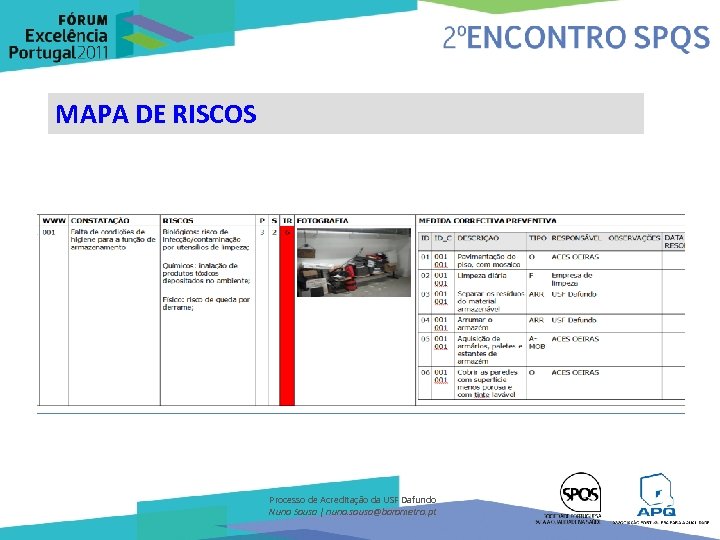Screen dimensions: 720x540
Task: Select the FOTOGRAFIA column header
Action: coord(322,221)
